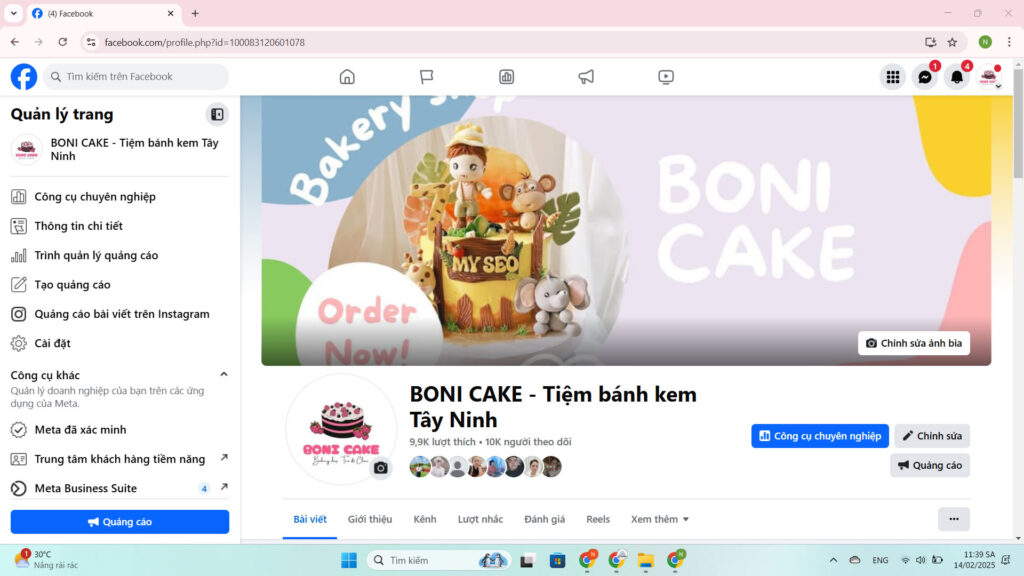1024x576 pixels.
Task: Open account profile dropdown in top right
Action: tap(989, 77)
